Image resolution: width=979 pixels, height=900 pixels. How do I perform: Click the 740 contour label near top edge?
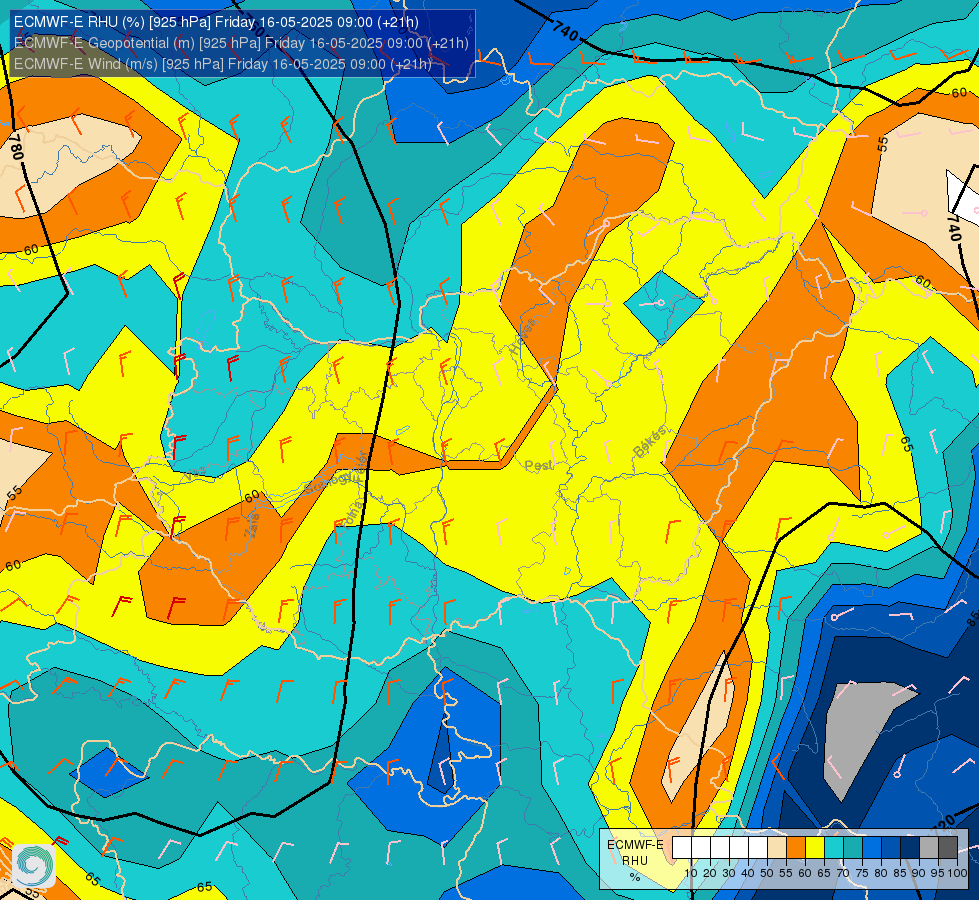565,29
